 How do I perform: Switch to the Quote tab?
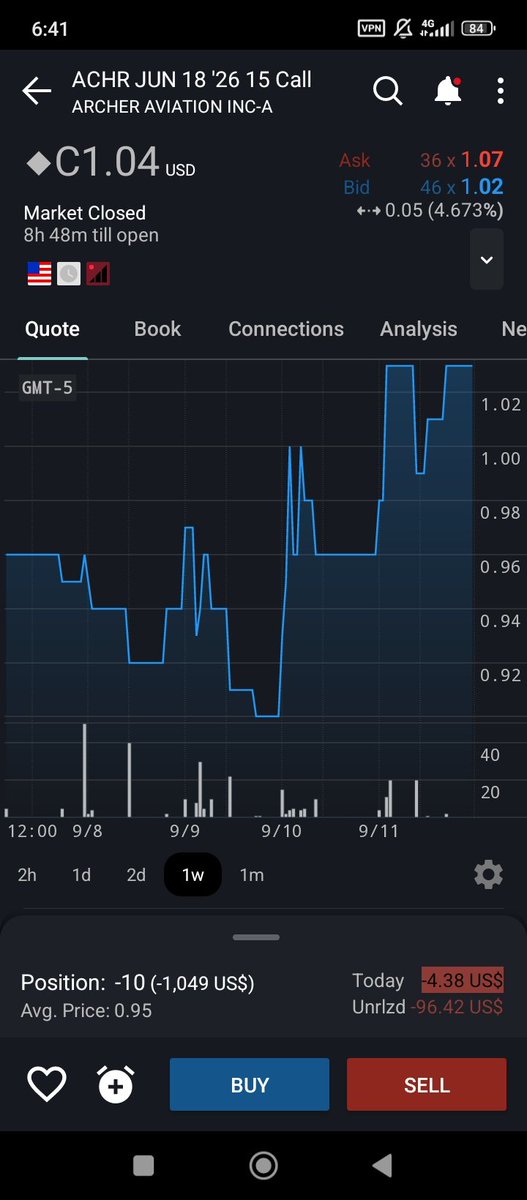[x=52, y=329]
